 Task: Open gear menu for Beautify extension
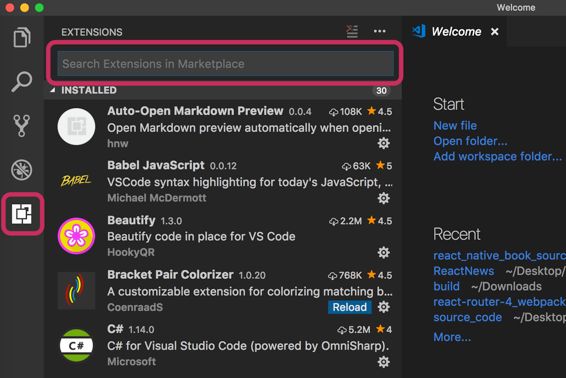point(383,252)
